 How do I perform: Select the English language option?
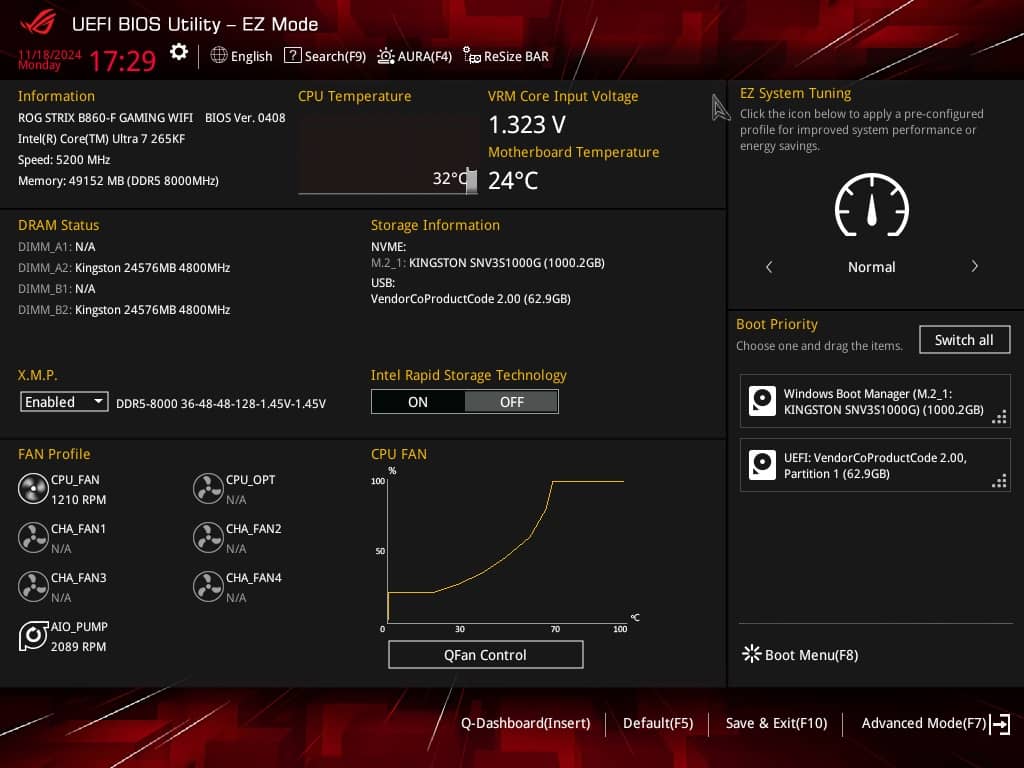pyautogui.click(x=251, y=56)
